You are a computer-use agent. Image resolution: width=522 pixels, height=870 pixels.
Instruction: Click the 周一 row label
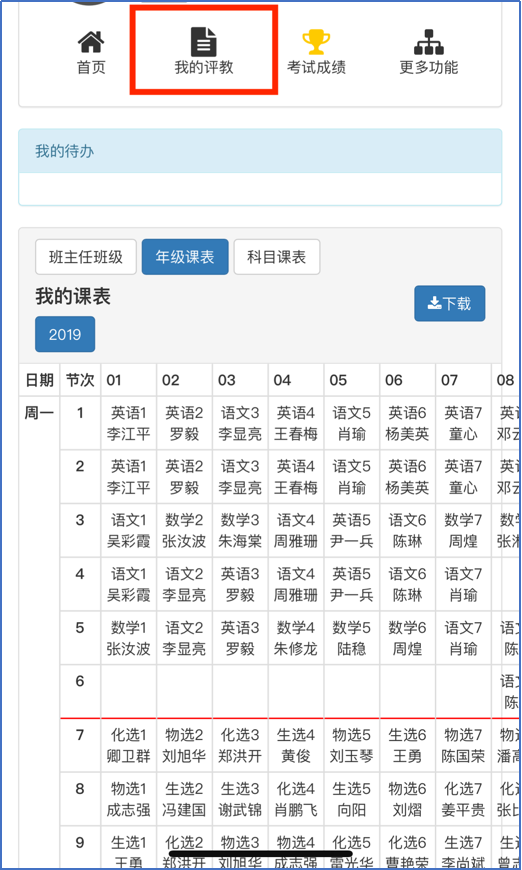pos(39,413)
